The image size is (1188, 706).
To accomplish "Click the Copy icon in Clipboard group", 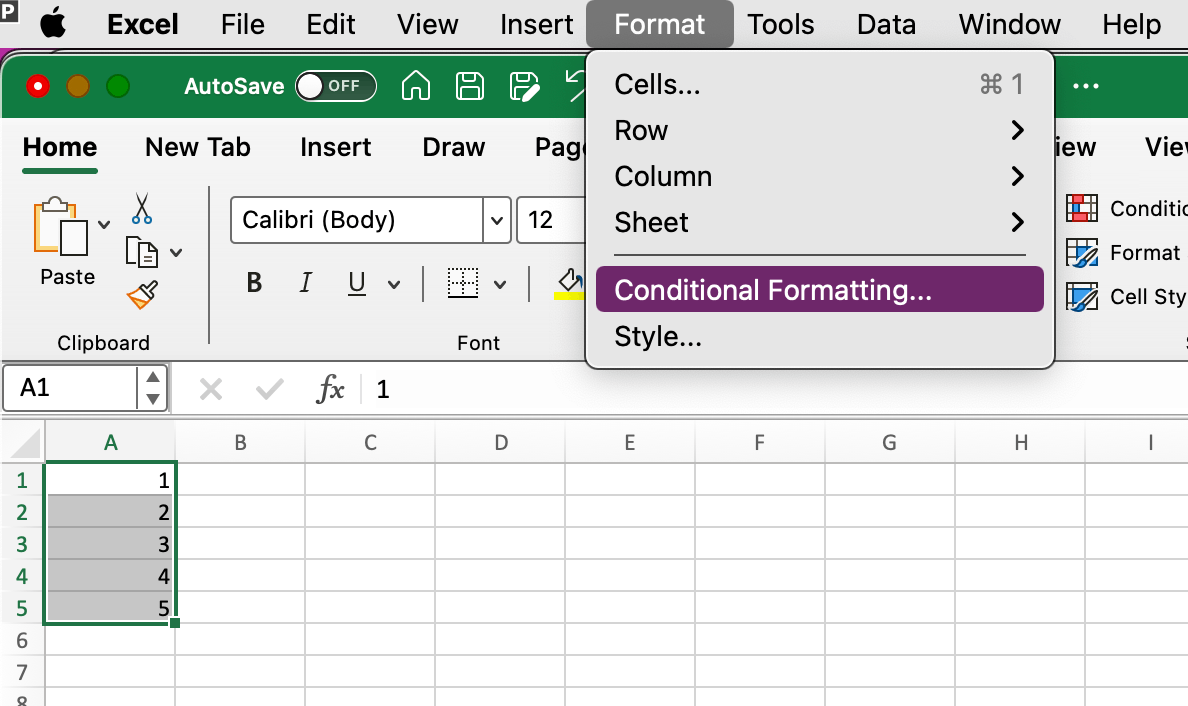I will point(141,252).
